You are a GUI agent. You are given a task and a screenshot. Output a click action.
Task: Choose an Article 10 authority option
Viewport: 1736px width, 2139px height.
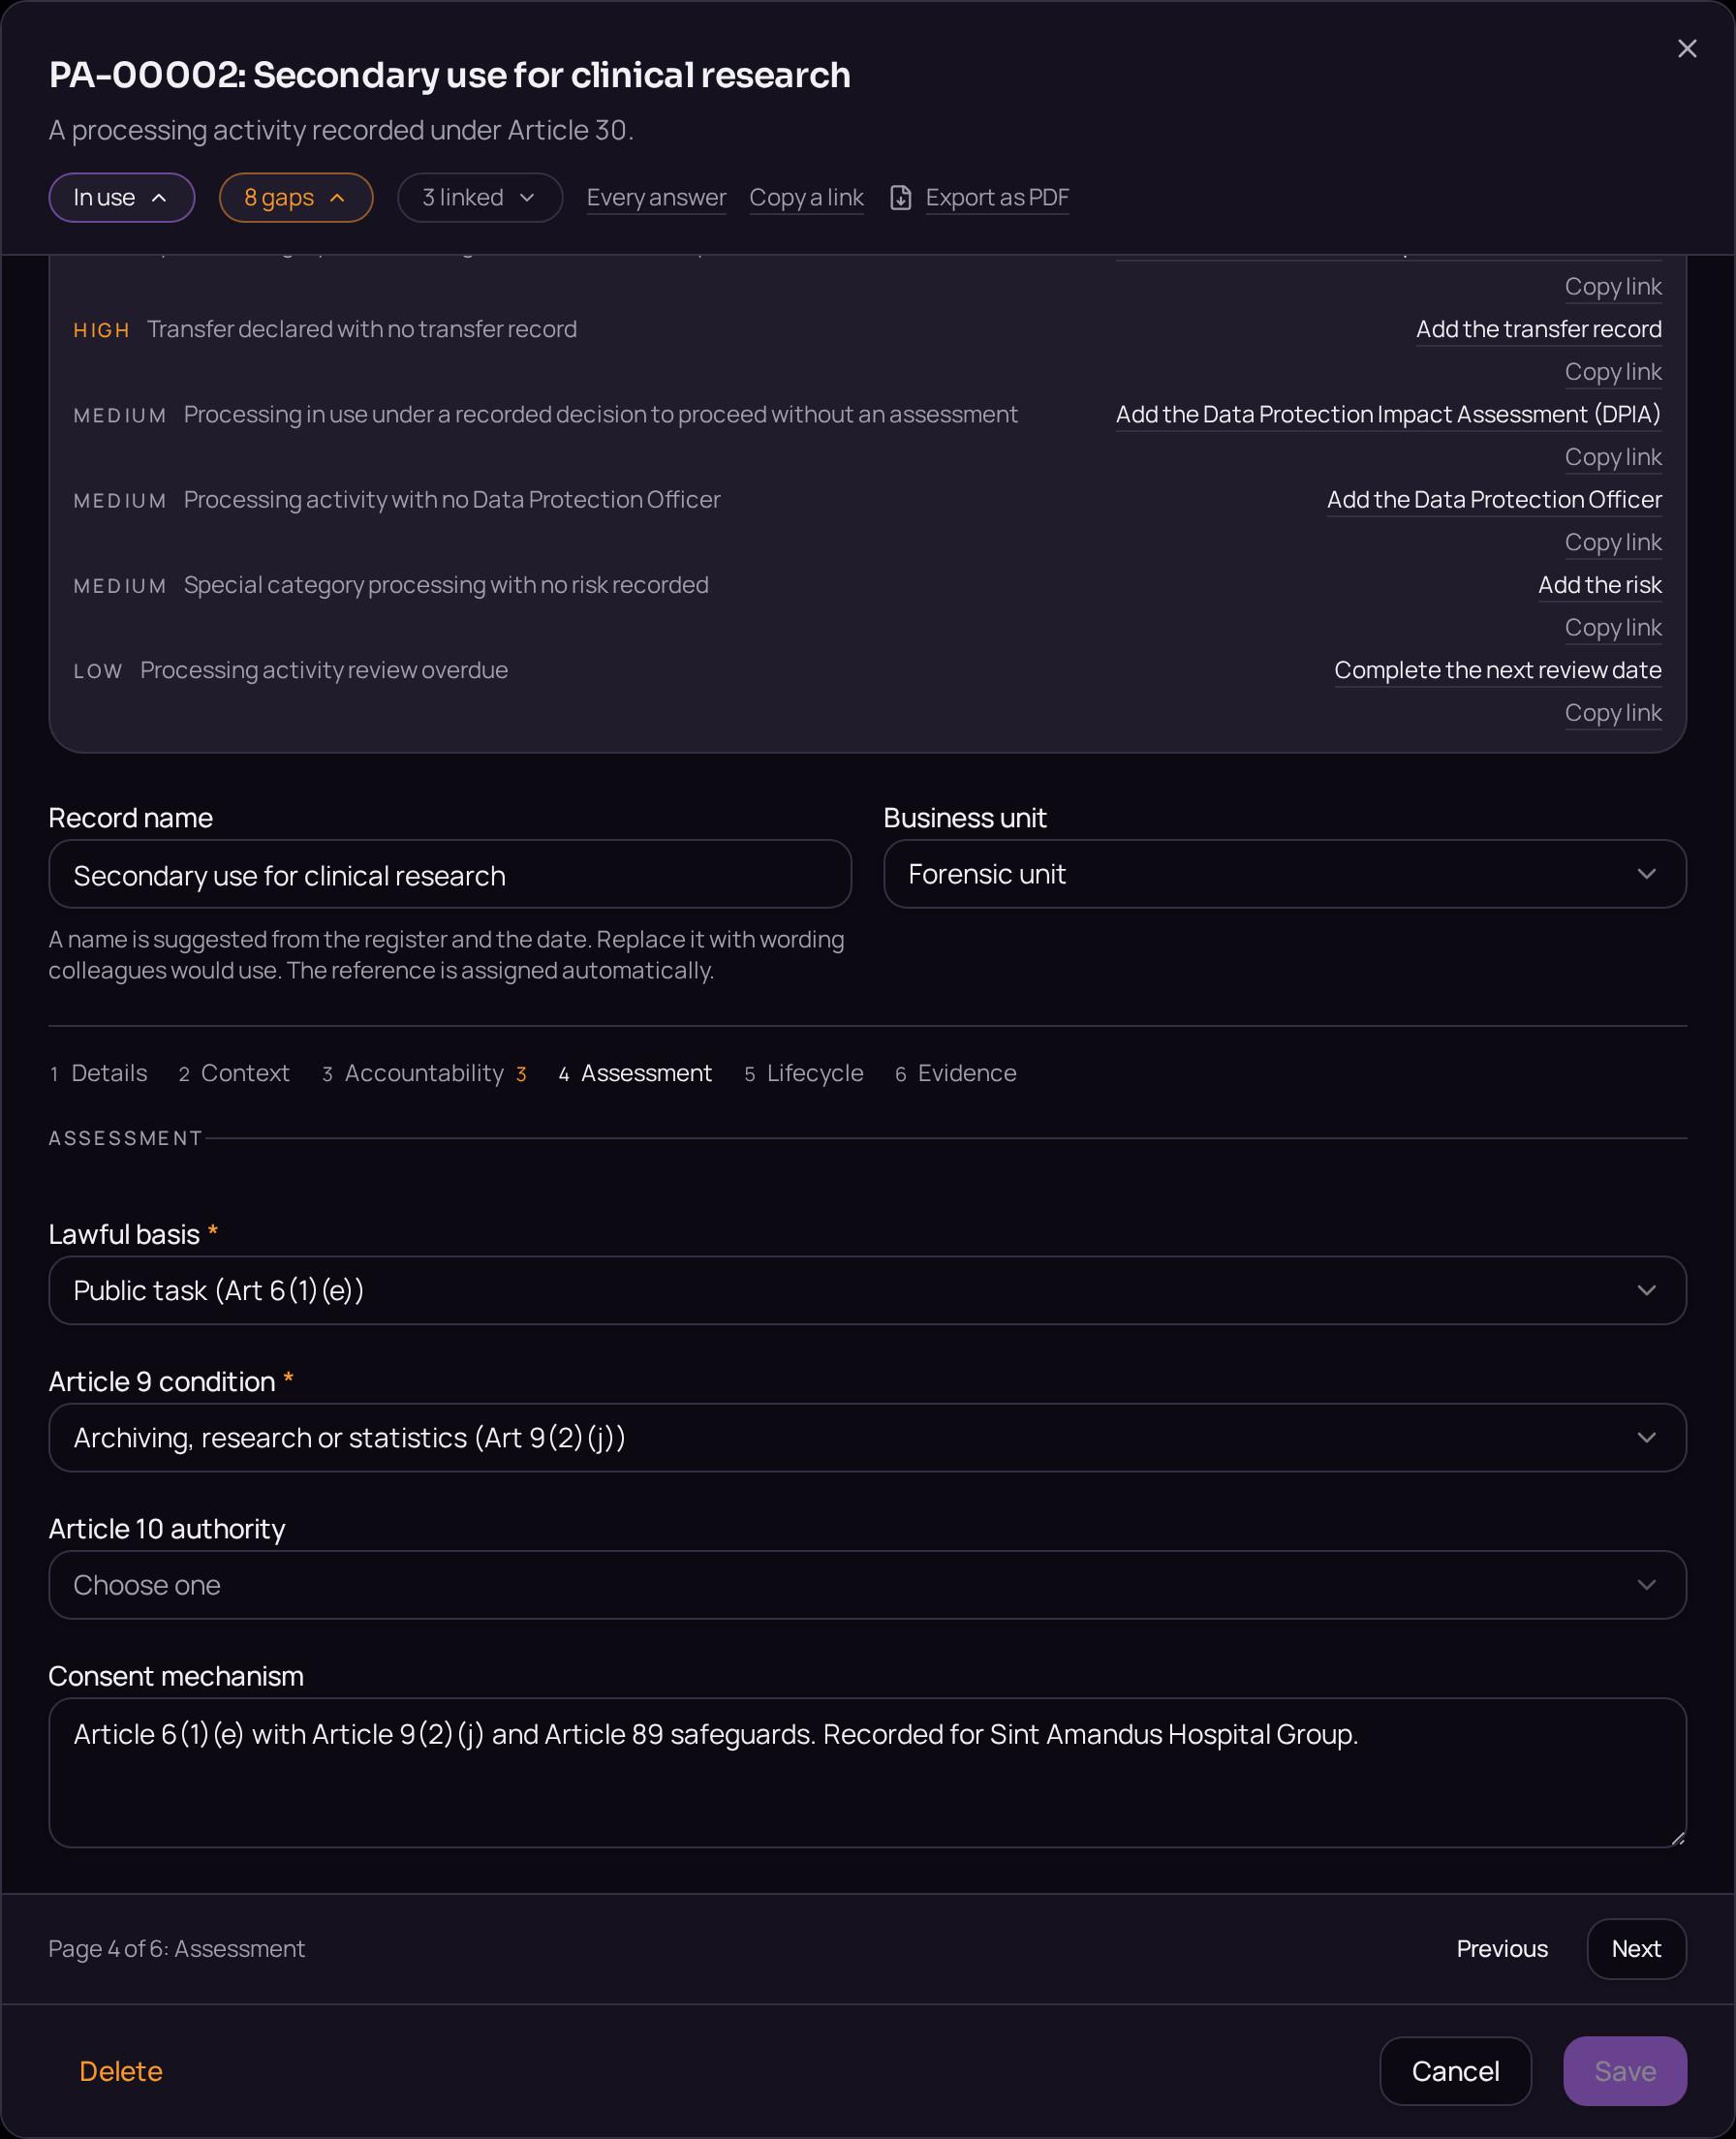[x=868, y=1585]
